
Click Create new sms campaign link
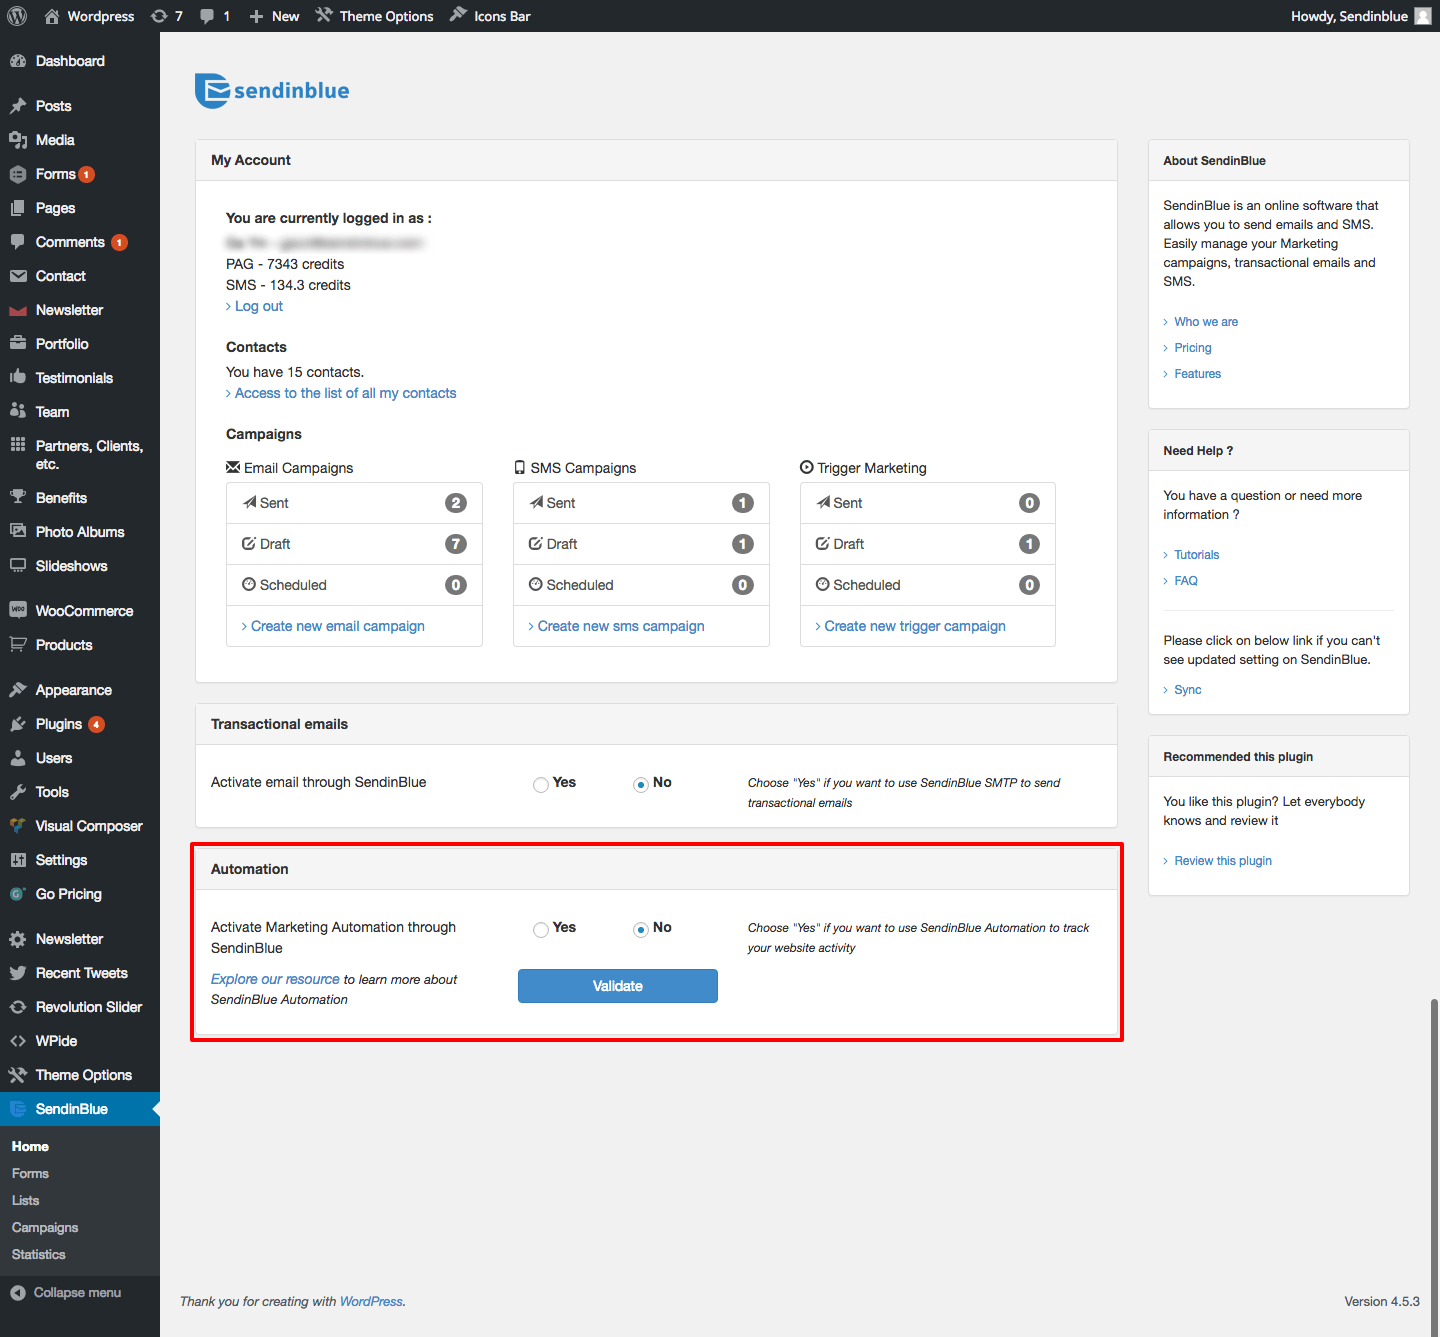[x=620, y=626]
